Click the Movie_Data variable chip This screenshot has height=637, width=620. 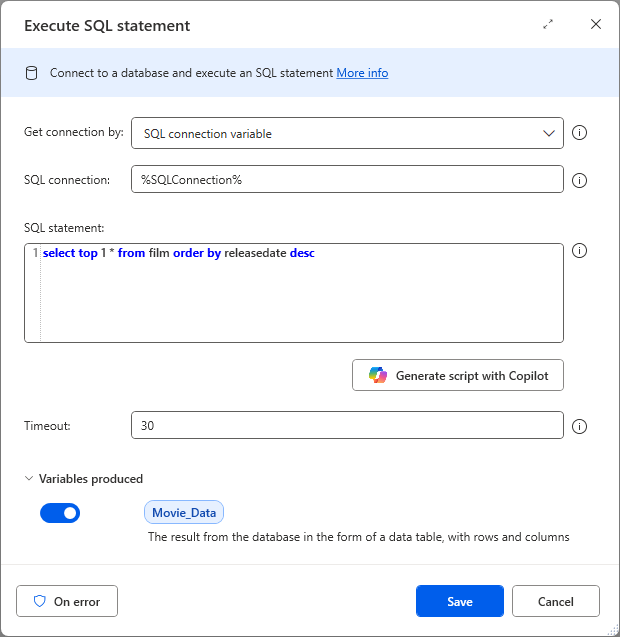(x=184, y=512)
